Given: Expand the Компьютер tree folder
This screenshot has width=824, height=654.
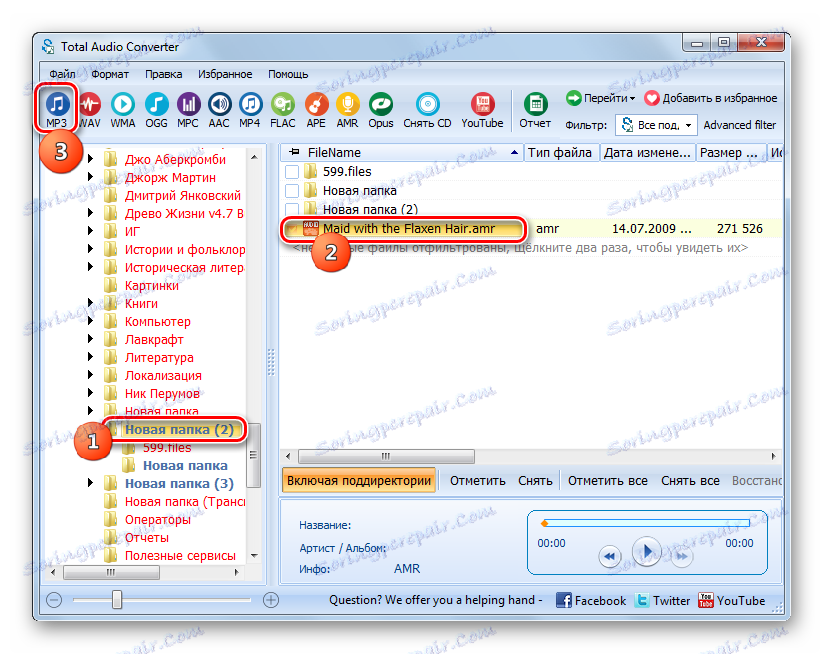Looking at the screenshot, I should coord(90,321).
